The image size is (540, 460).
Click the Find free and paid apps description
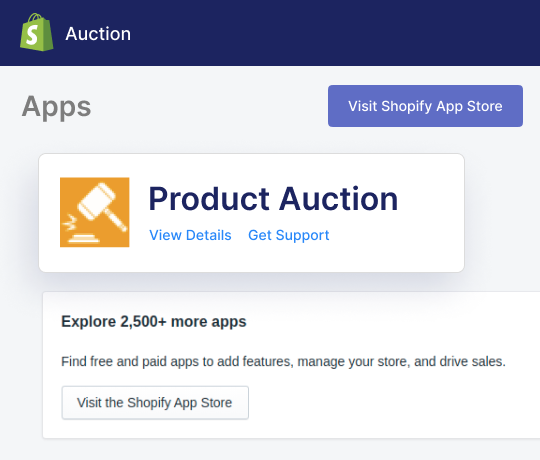point(283,362)
